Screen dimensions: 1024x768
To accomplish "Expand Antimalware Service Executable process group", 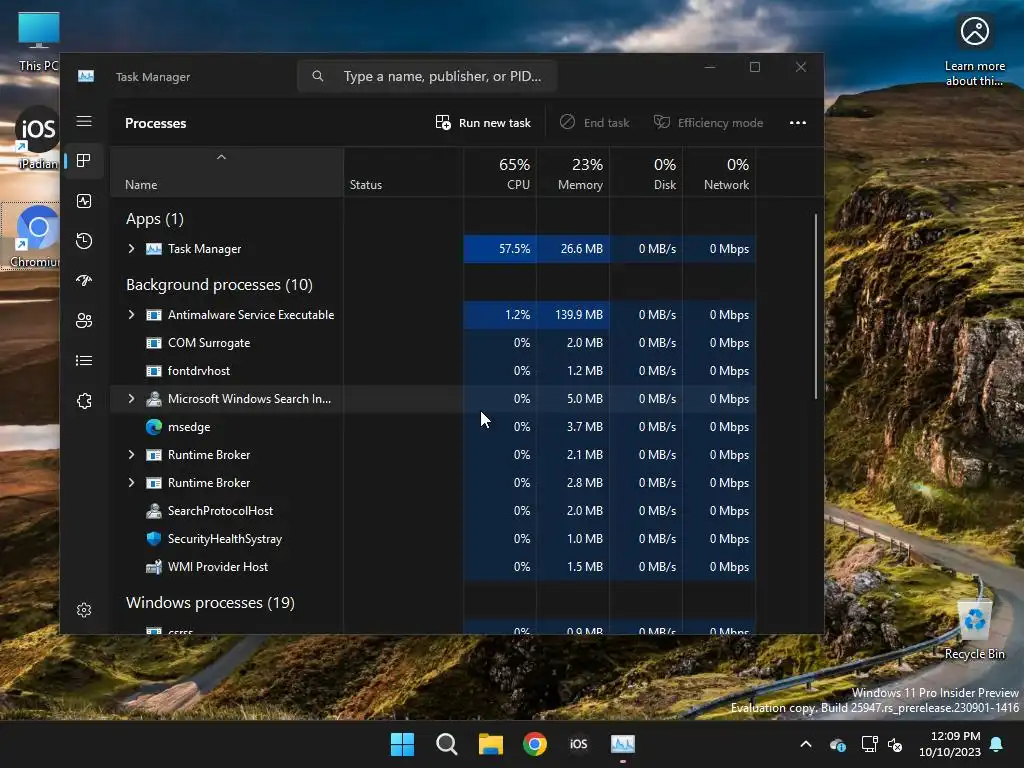I will coord(131,315).
